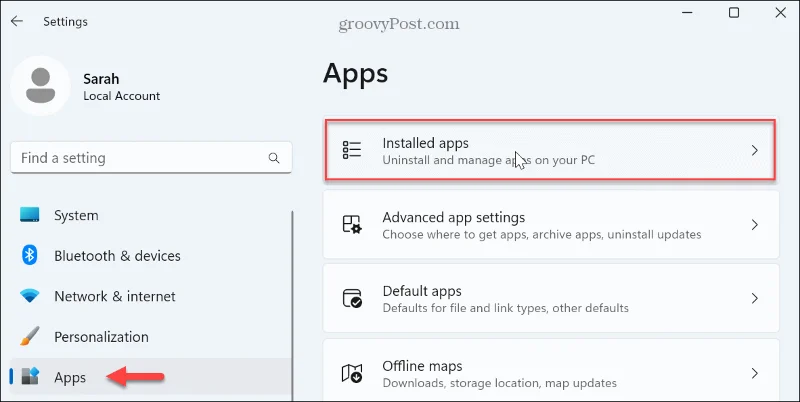Close the Settings window
This screenshot has height=402, width=800.
781,12
